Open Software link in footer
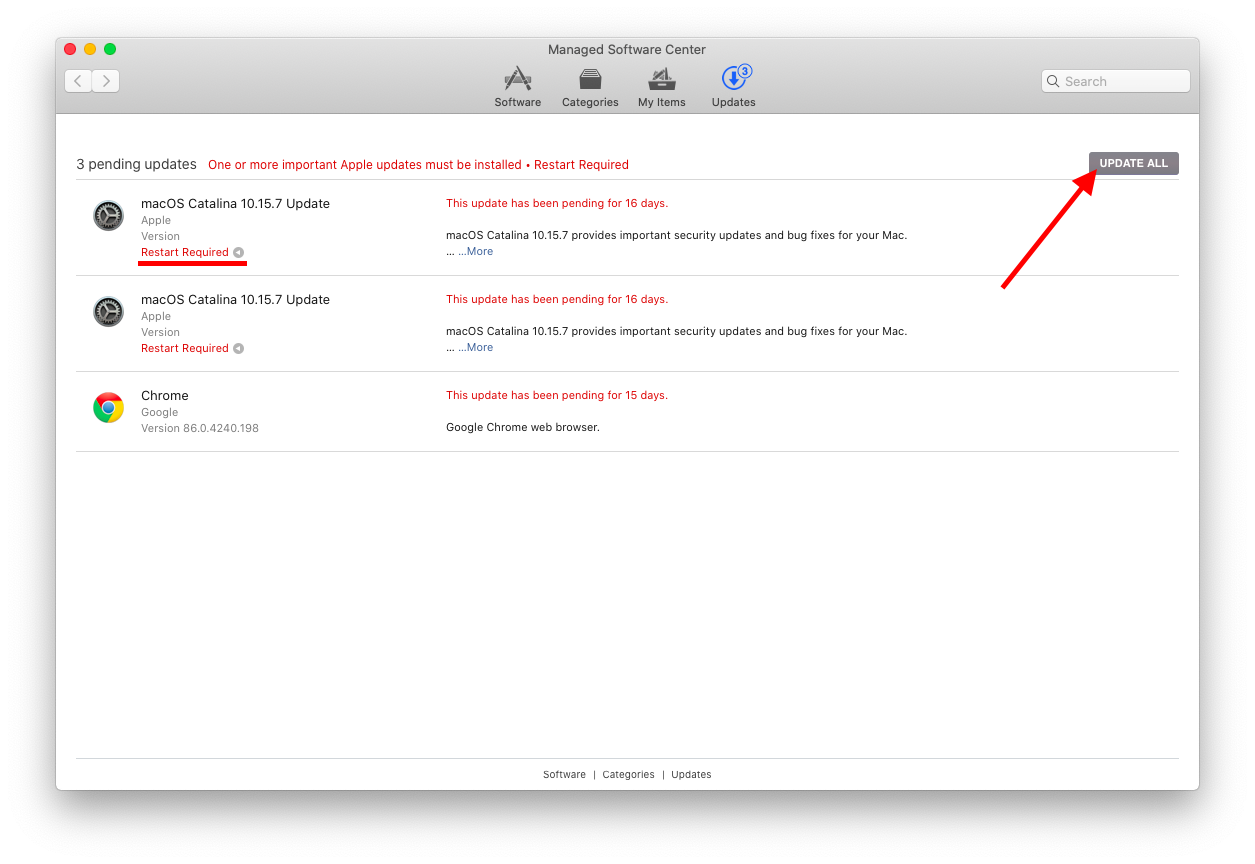The height and width of the screenshot is (864, 1255). pyautogui.click(x=564, y=775)
